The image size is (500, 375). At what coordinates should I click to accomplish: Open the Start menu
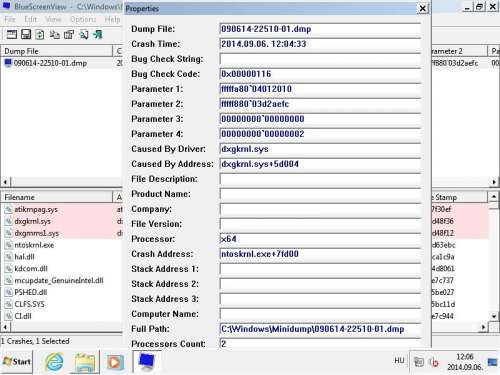click(17, 362)
